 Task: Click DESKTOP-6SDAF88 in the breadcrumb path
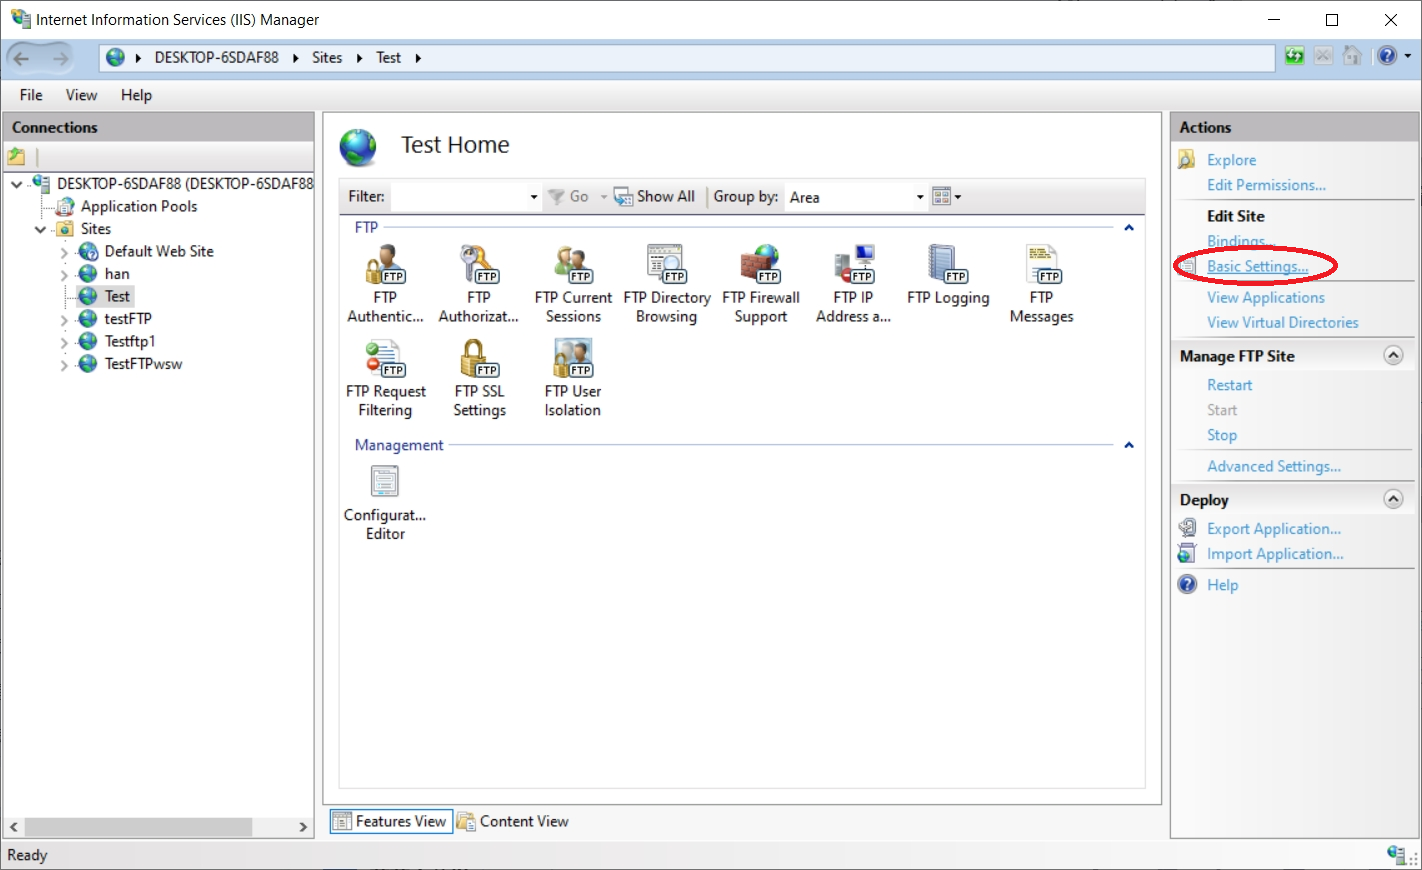point(216,58)
